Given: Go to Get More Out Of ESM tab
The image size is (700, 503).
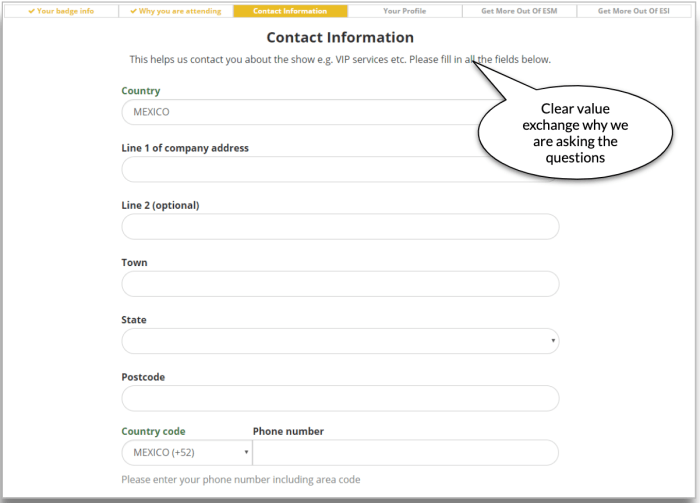Looking at the screenshot, I should click(x=519, y=11).
